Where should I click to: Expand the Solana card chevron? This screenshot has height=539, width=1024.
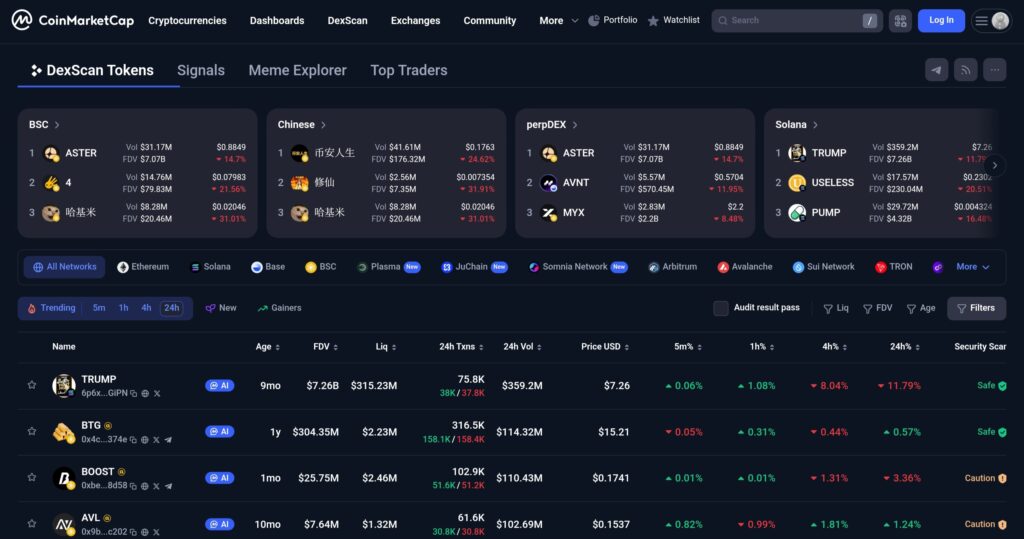coord(815,125)
